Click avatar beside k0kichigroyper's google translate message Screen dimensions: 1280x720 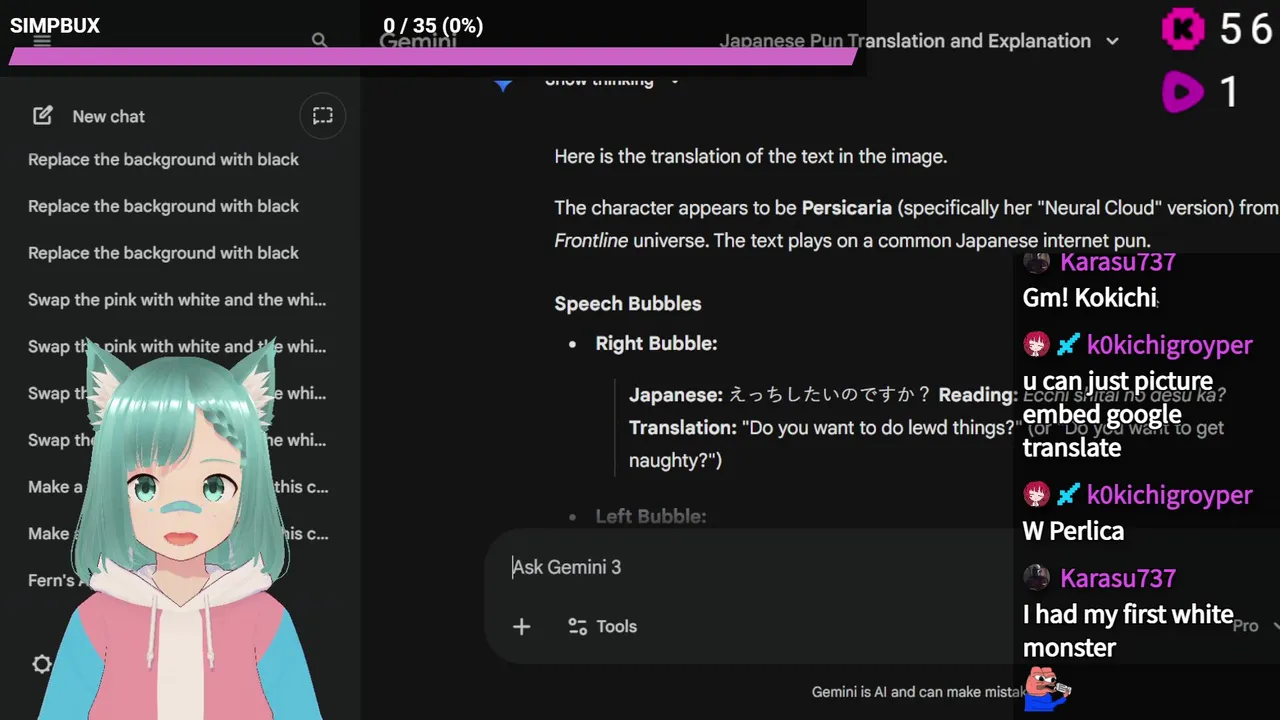tap(1037, 345)
